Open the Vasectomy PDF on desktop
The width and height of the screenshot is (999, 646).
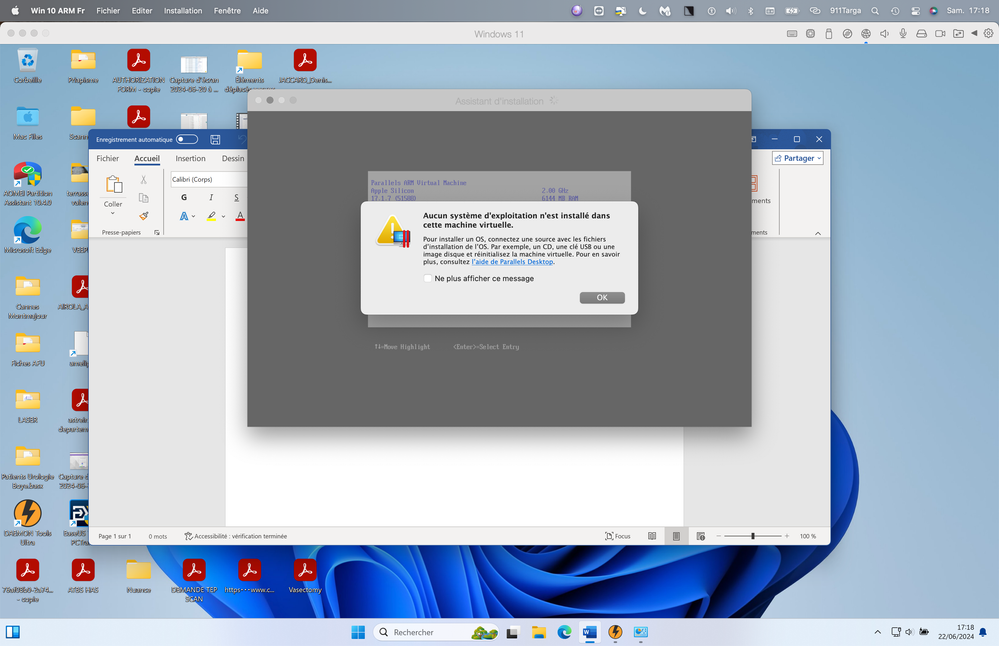(x=305, y=577)
